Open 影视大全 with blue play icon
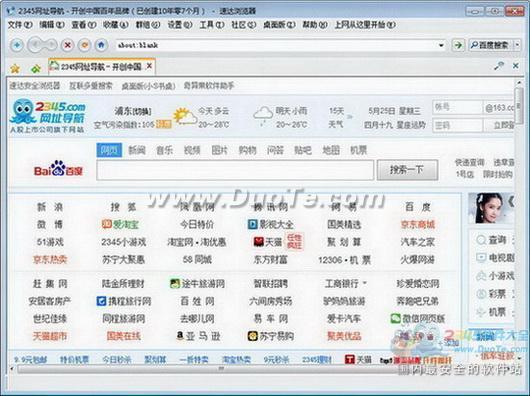530x396 pixels. pos(270,224)
